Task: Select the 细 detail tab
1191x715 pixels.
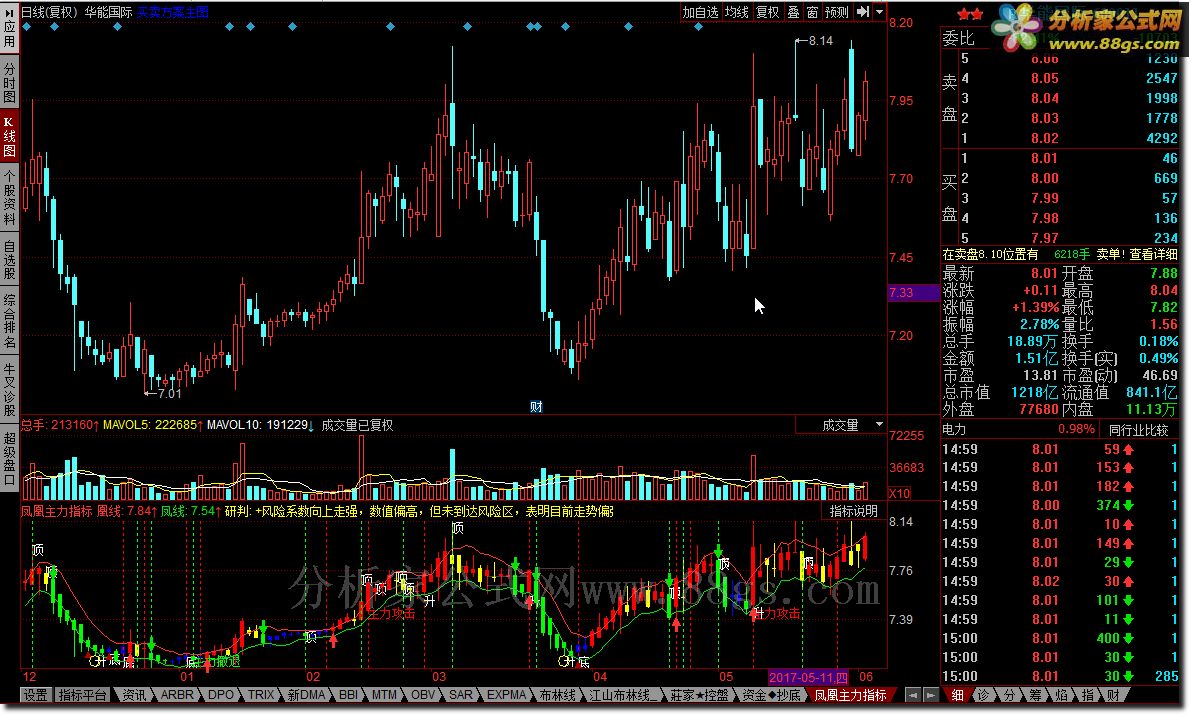Action: [957, 694]
